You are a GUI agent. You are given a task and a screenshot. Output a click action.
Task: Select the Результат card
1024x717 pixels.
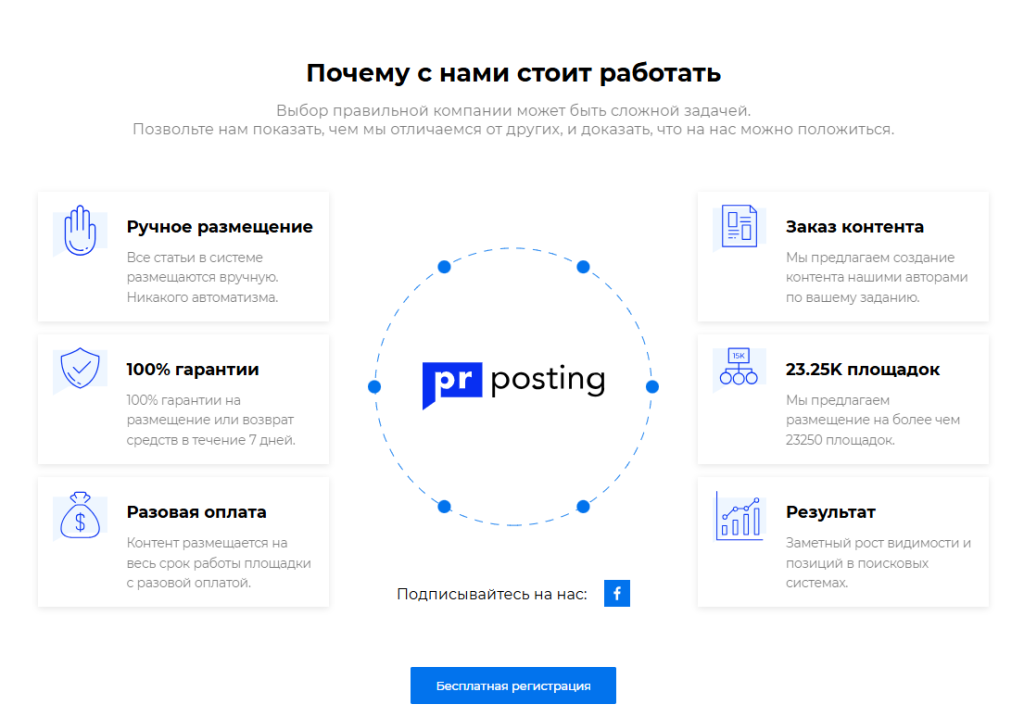pos(843,542)
